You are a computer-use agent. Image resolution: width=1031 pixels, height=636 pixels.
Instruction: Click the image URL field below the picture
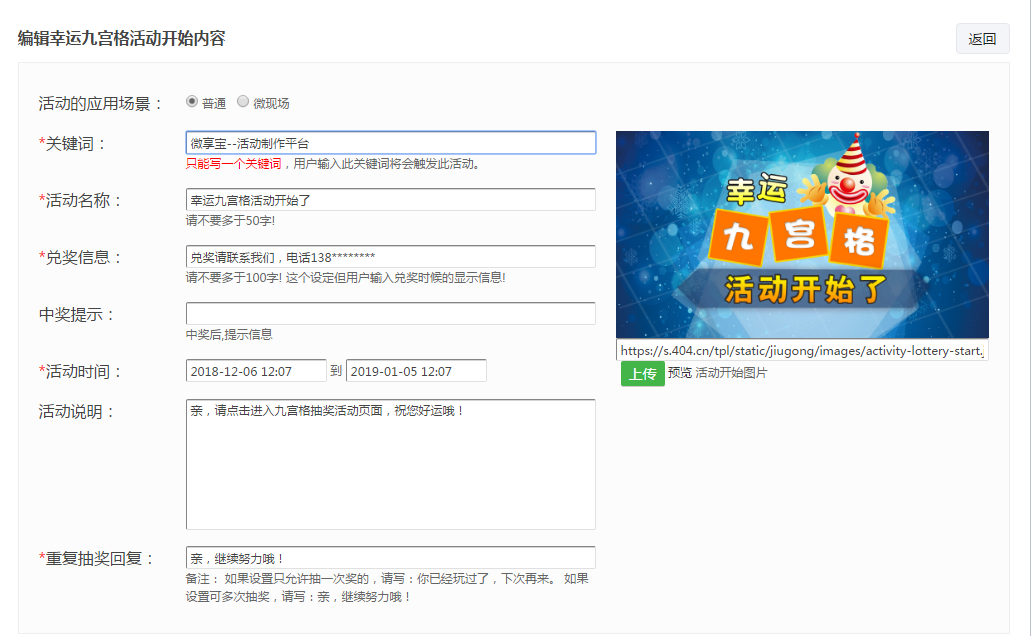pos(802,351)
